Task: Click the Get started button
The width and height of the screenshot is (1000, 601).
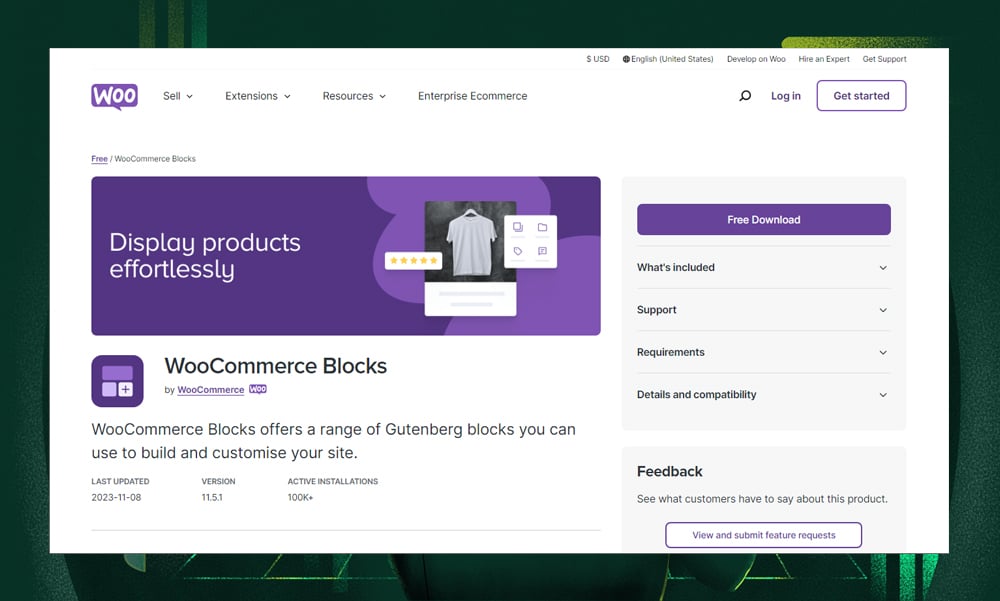Action: [x=861, y=96]
